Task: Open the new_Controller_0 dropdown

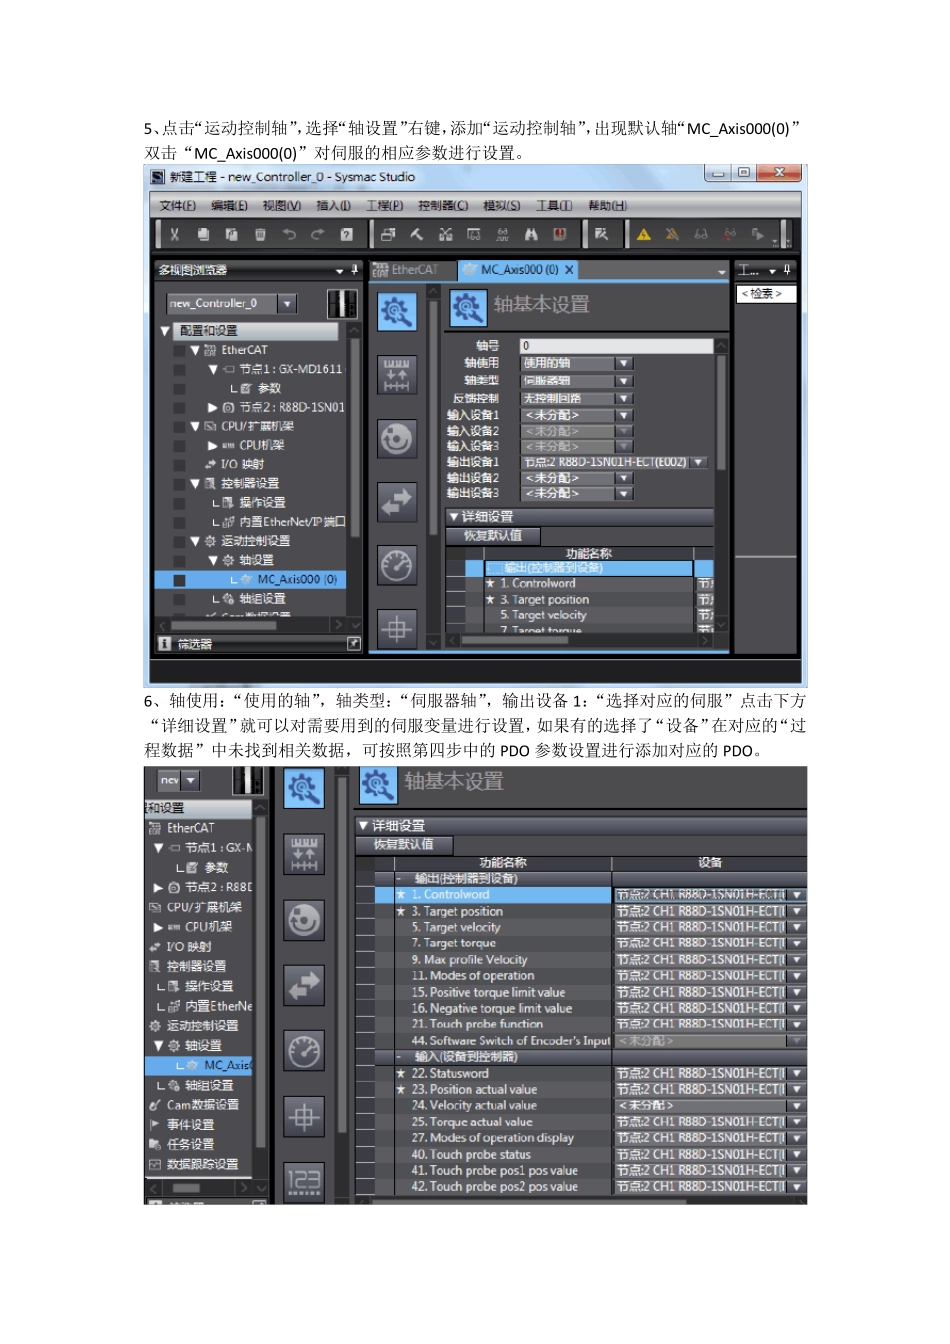Action: point(287,303)
